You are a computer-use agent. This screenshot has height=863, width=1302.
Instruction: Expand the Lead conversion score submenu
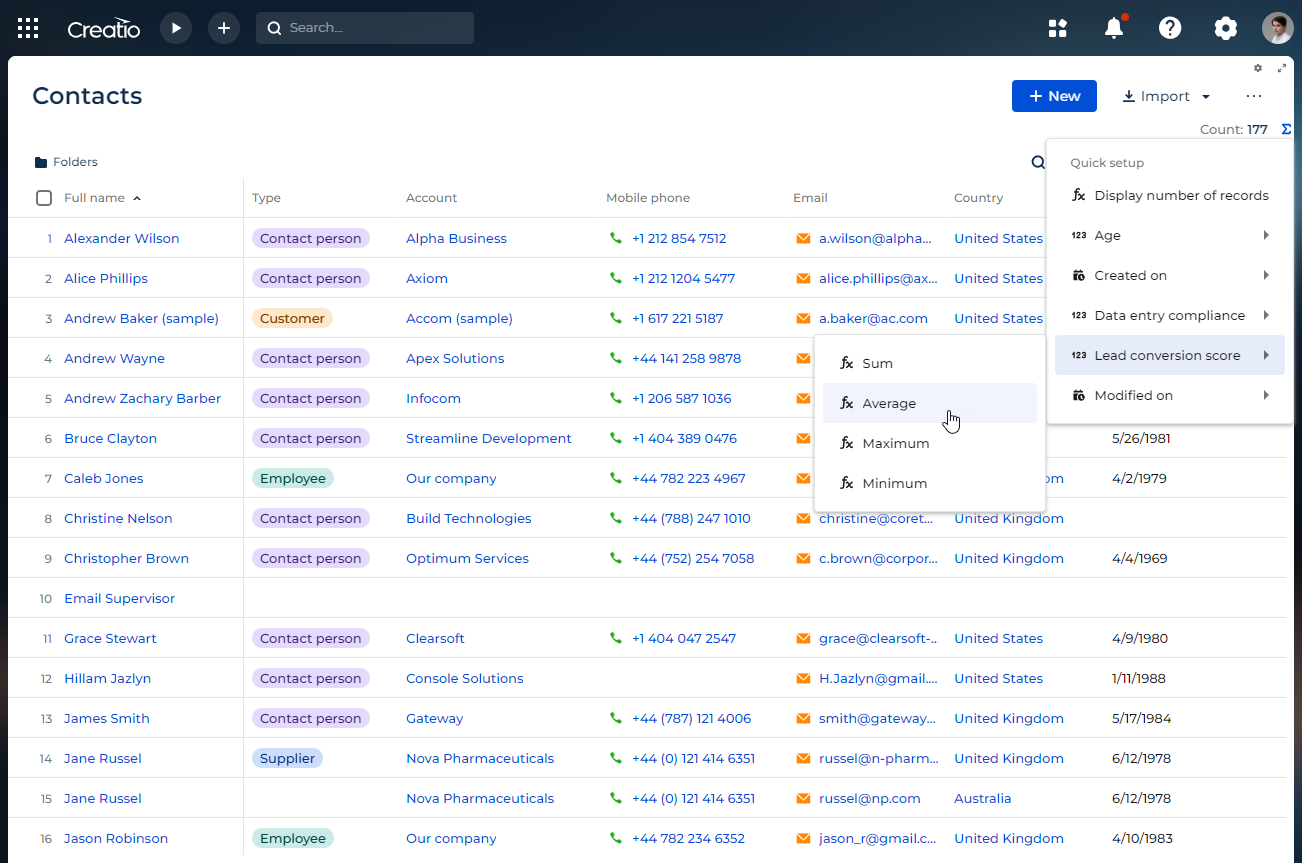pyautogui.click(x=1170, y=355)
